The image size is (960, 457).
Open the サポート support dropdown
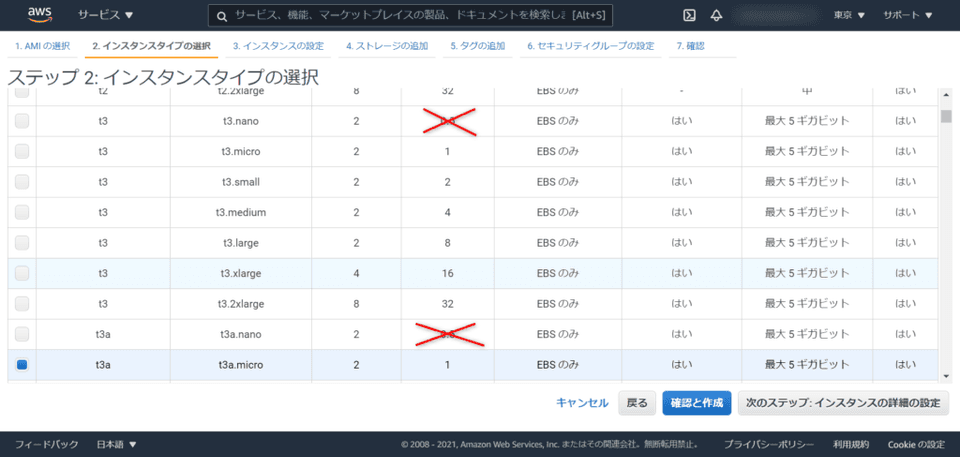click(907, 16)
